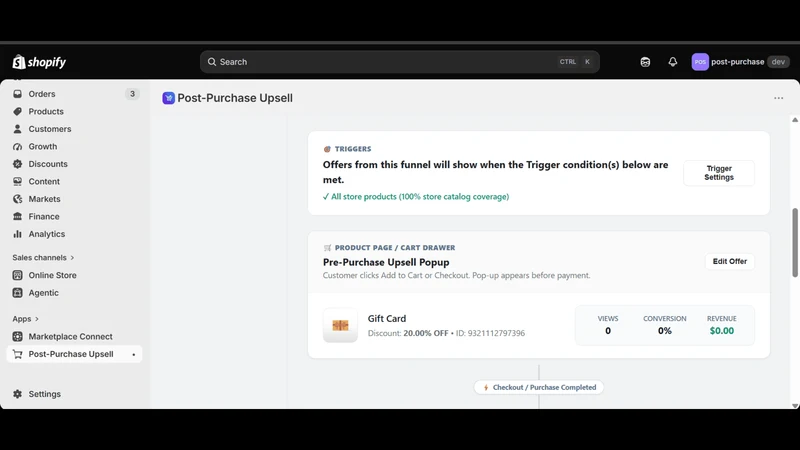This screenshot has height=450, width=800.
Task: Open Settings in the sidebar
Action: 44,394
